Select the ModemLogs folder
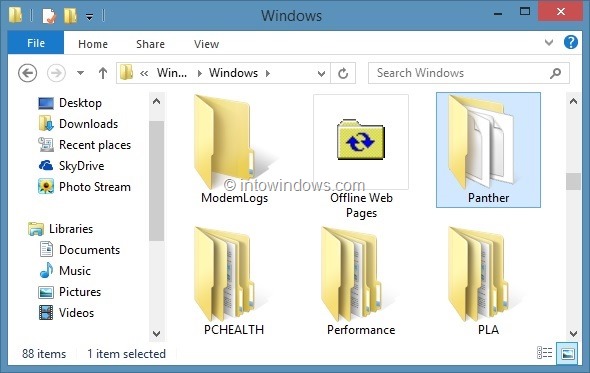 point(234,149)
